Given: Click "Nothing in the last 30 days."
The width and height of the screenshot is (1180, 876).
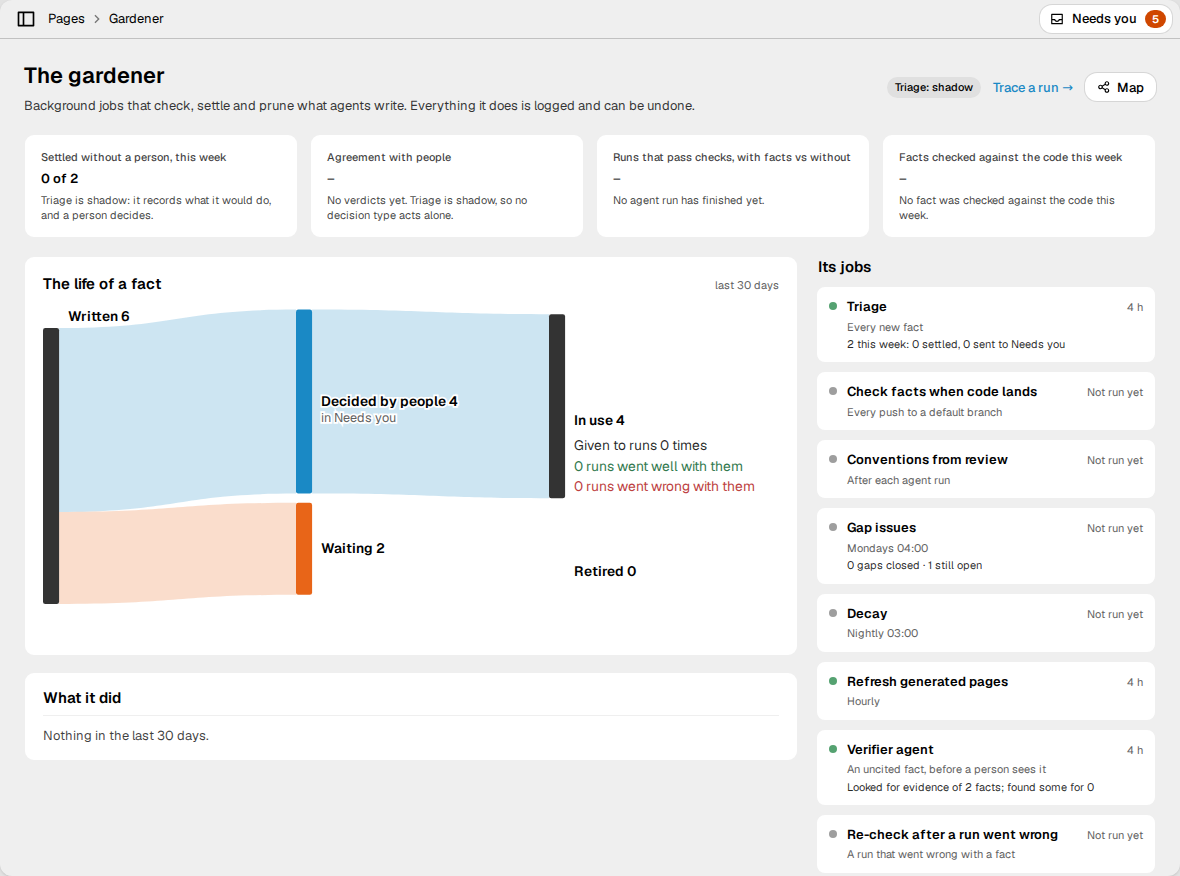Looking at the screenshot, I should tap(126, 735).
